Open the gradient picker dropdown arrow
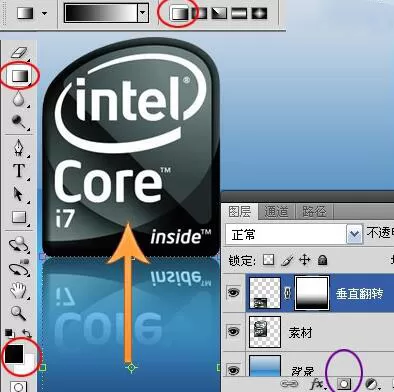The width and height of the screenshot is (394, 392). [143, 13]
